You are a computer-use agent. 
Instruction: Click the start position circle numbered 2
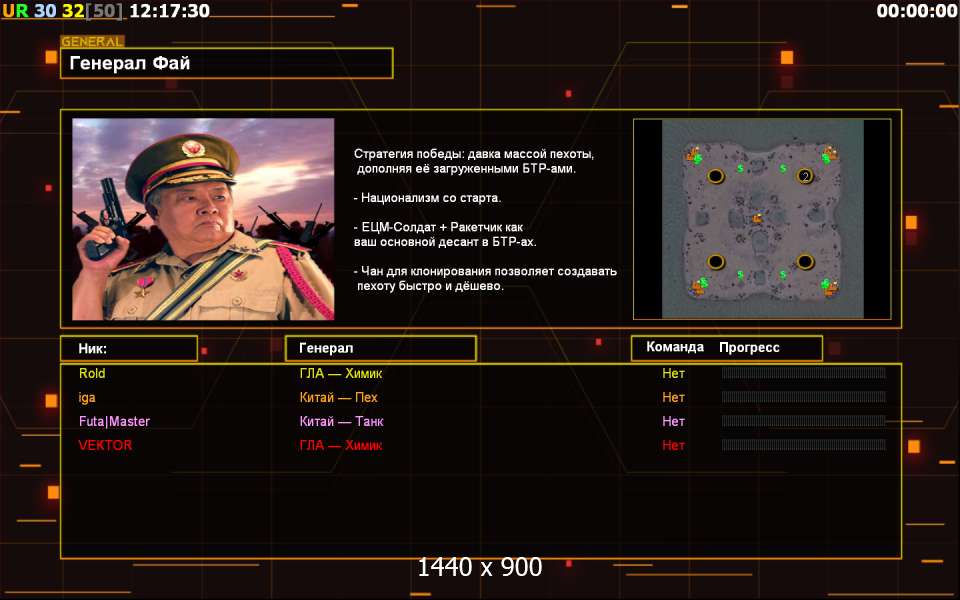[805, 176]
